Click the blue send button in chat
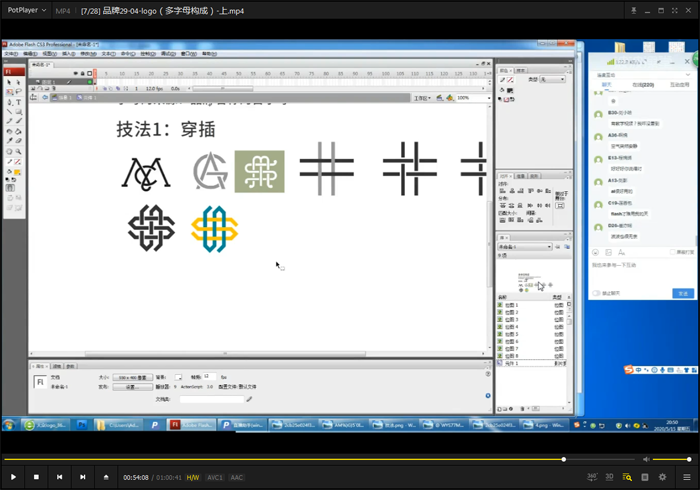Viewport: 700px width, 490px height. point(683,293)
